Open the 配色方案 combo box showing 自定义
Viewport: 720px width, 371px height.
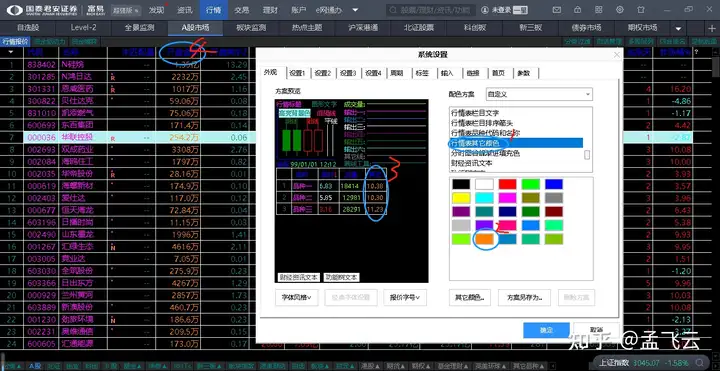tap(539, 94)
